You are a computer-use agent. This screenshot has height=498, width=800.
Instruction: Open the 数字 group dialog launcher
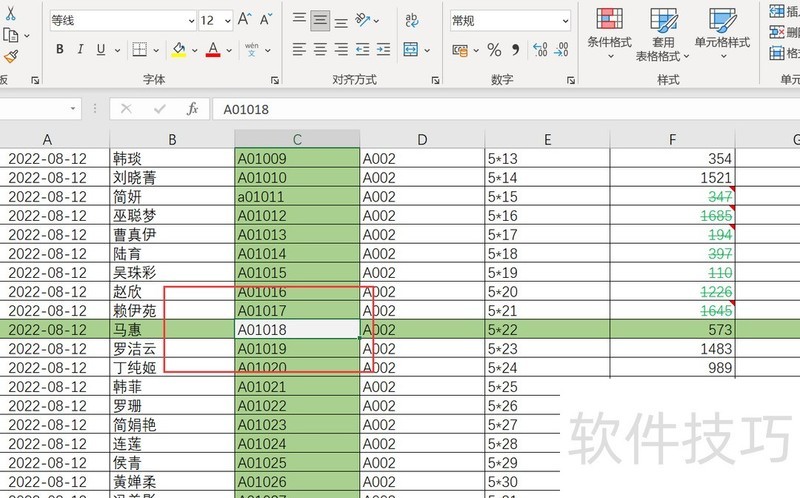point(570,80)
